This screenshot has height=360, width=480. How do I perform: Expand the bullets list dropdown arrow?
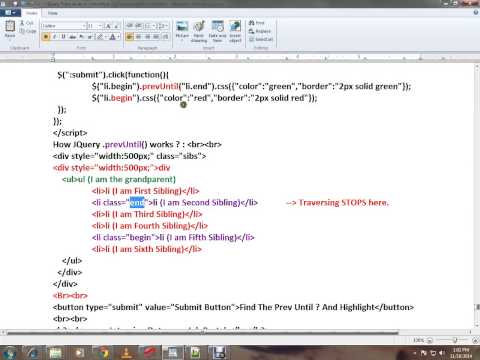(154, 26)
